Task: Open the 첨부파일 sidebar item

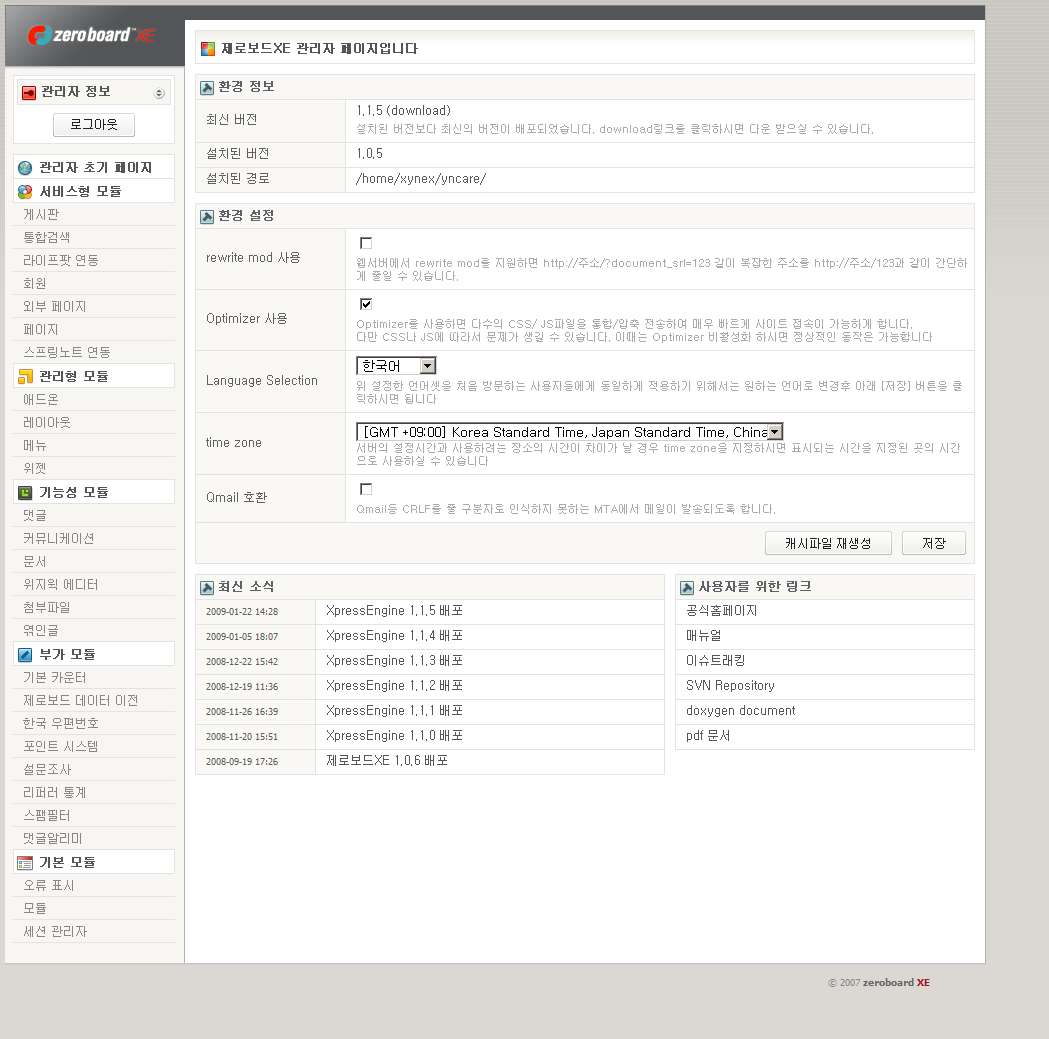Action: click(x=47, y=607)
